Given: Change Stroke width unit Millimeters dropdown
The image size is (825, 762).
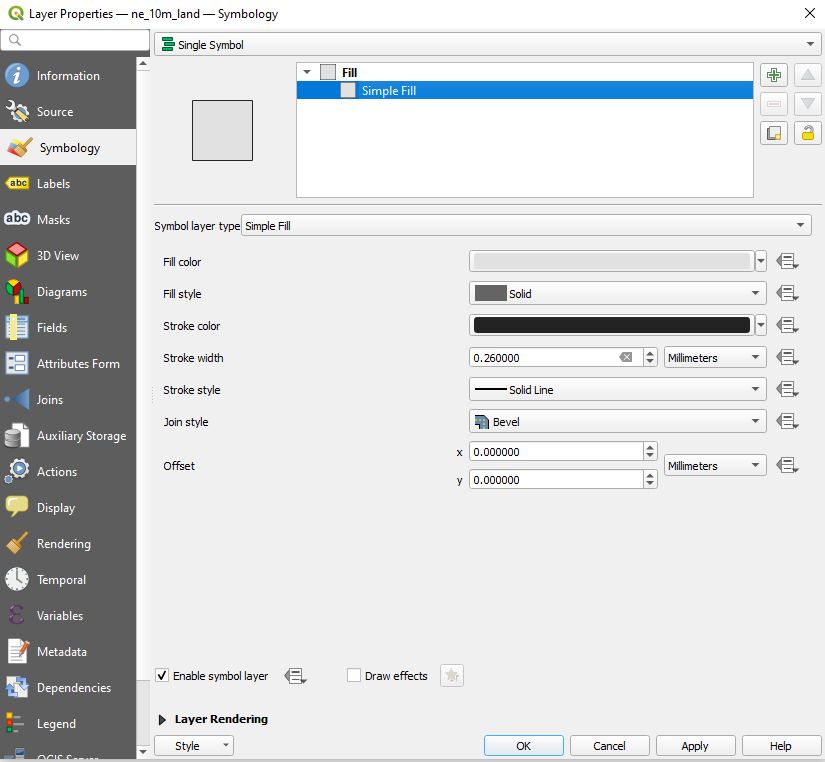Looking at the screenshot, I should click(x=715, y=358).
